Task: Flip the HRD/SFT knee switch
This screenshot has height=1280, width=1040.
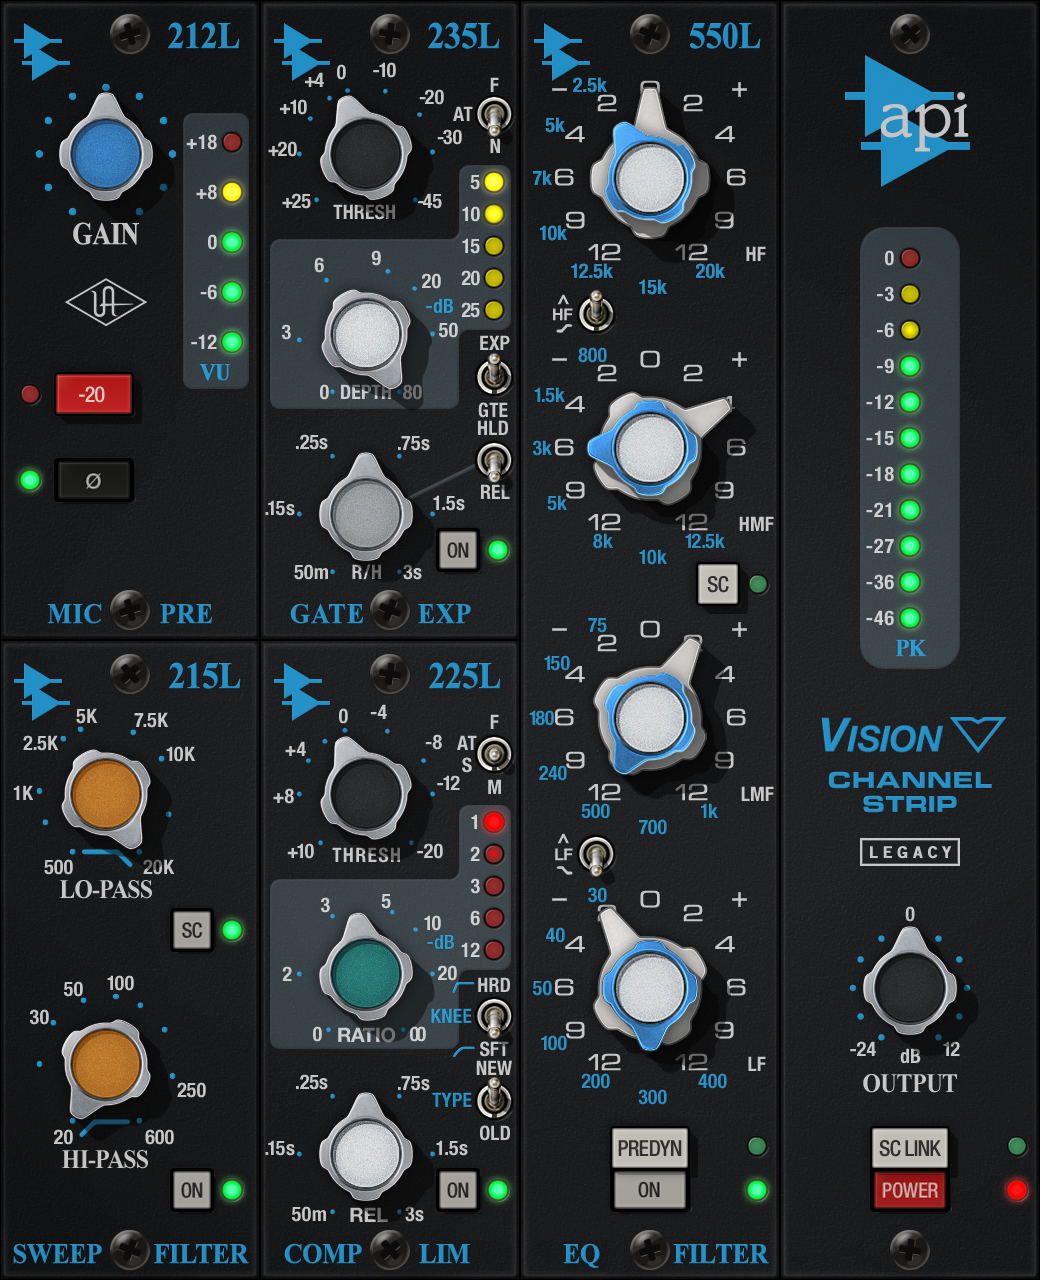Action: click(x=493, y=1017)
